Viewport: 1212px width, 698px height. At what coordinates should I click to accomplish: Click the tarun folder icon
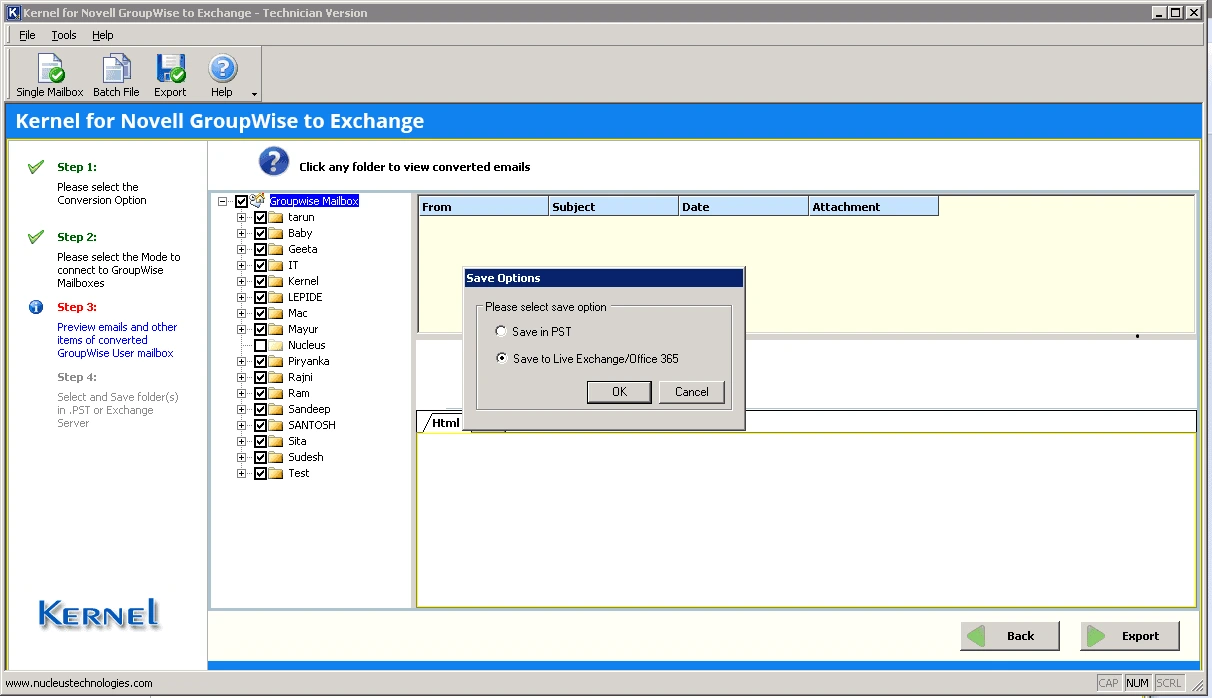276,217
